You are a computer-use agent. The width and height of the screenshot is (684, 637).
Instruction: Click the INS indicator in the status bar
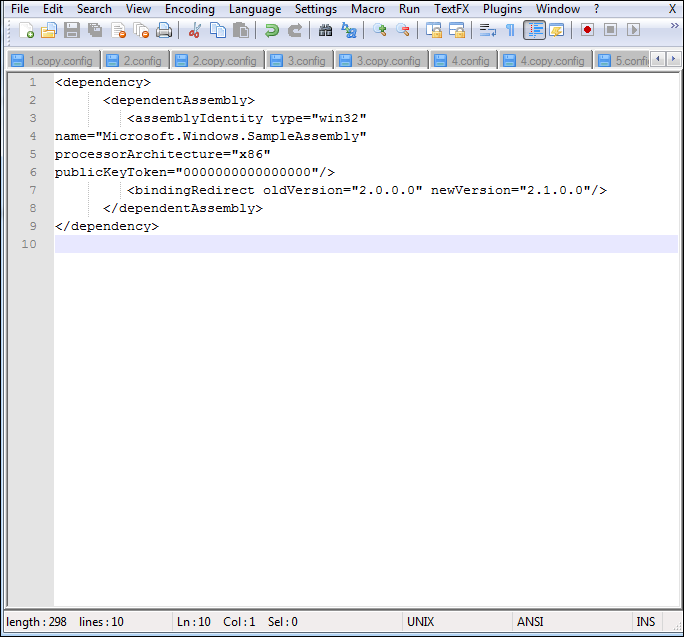[x=646, y=622]
